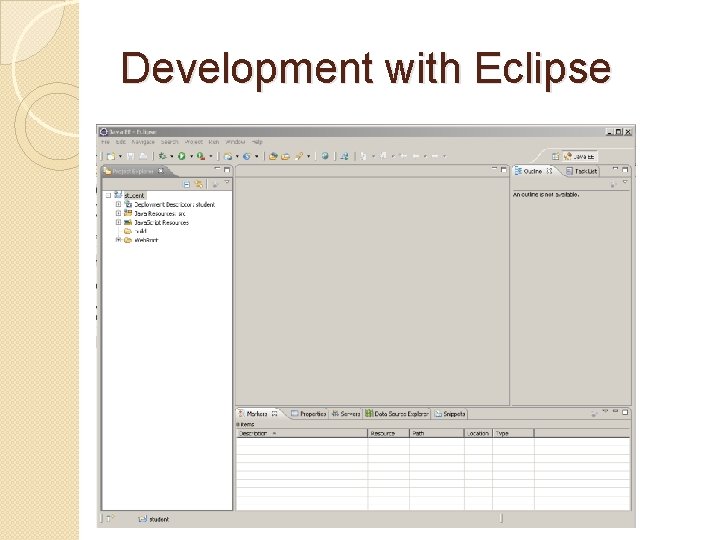
Task: Open External Tools dropdown arrow
Action: 211,156
